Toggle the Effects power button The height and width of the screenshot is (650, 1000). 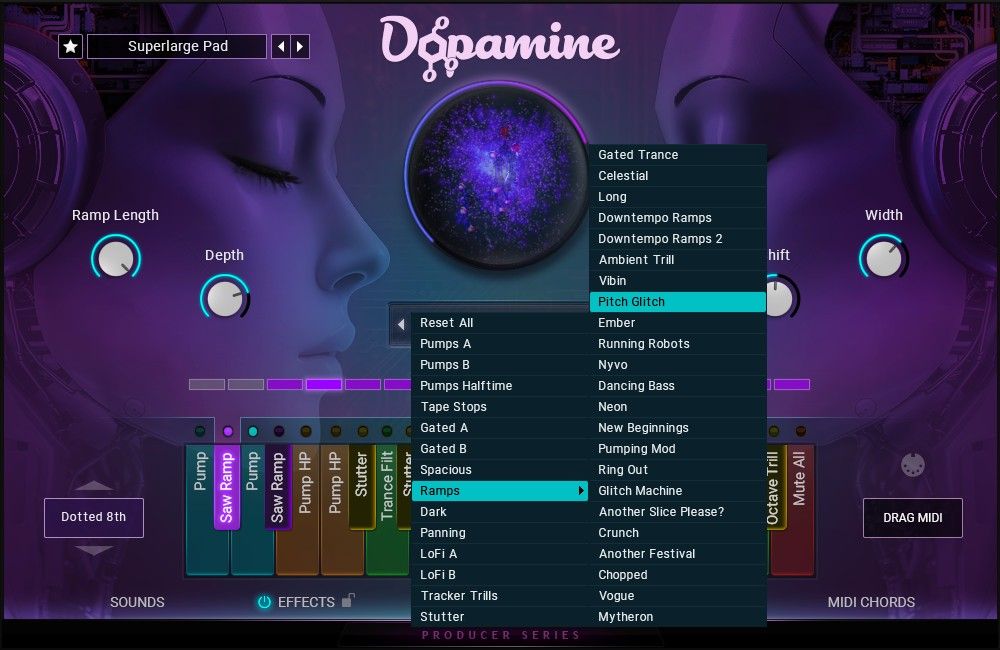[x=264, y=602]
